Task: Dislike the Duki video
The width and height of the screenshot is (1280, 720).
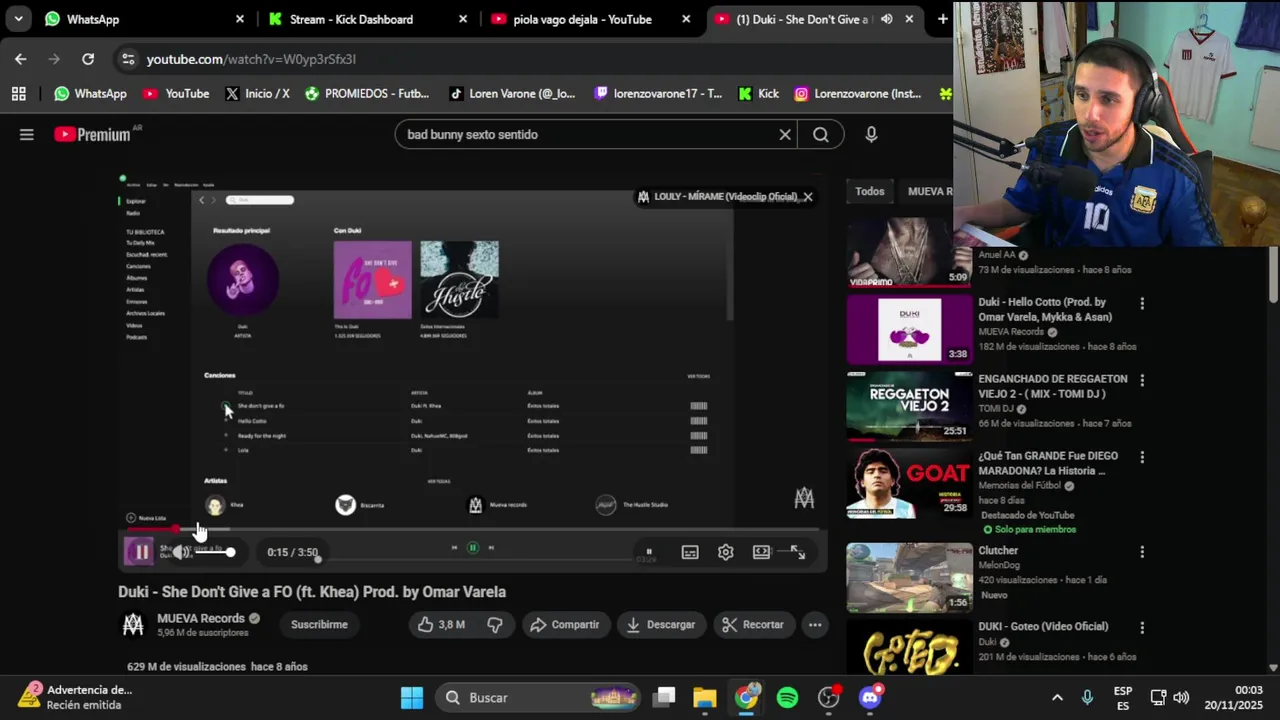Action: (x=495, y=624)
